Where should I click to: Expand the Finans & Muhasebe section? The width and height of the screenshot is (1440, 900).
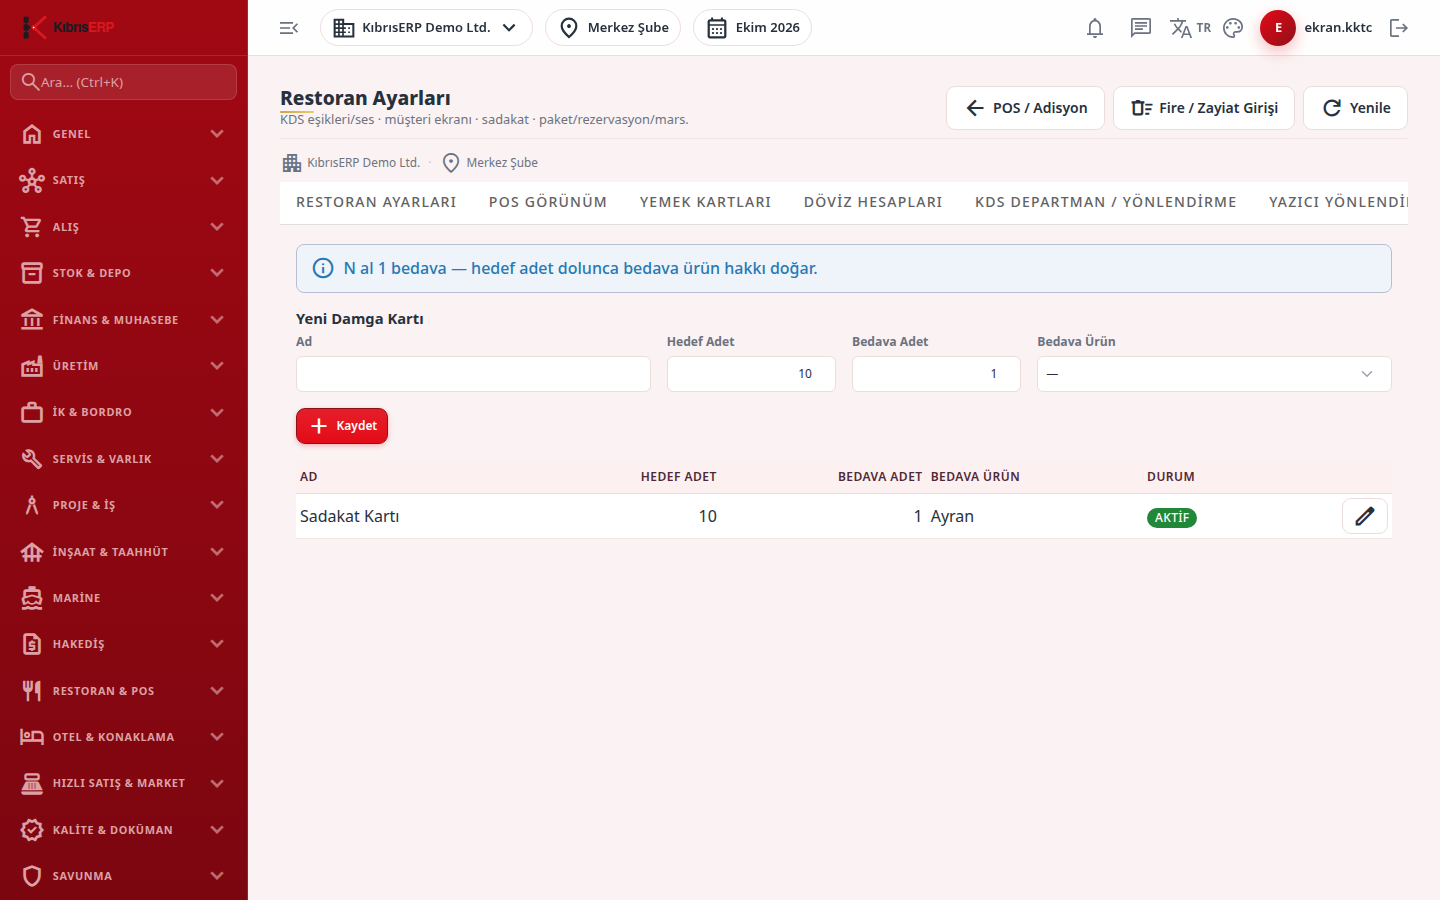click(x=124, y=320)
